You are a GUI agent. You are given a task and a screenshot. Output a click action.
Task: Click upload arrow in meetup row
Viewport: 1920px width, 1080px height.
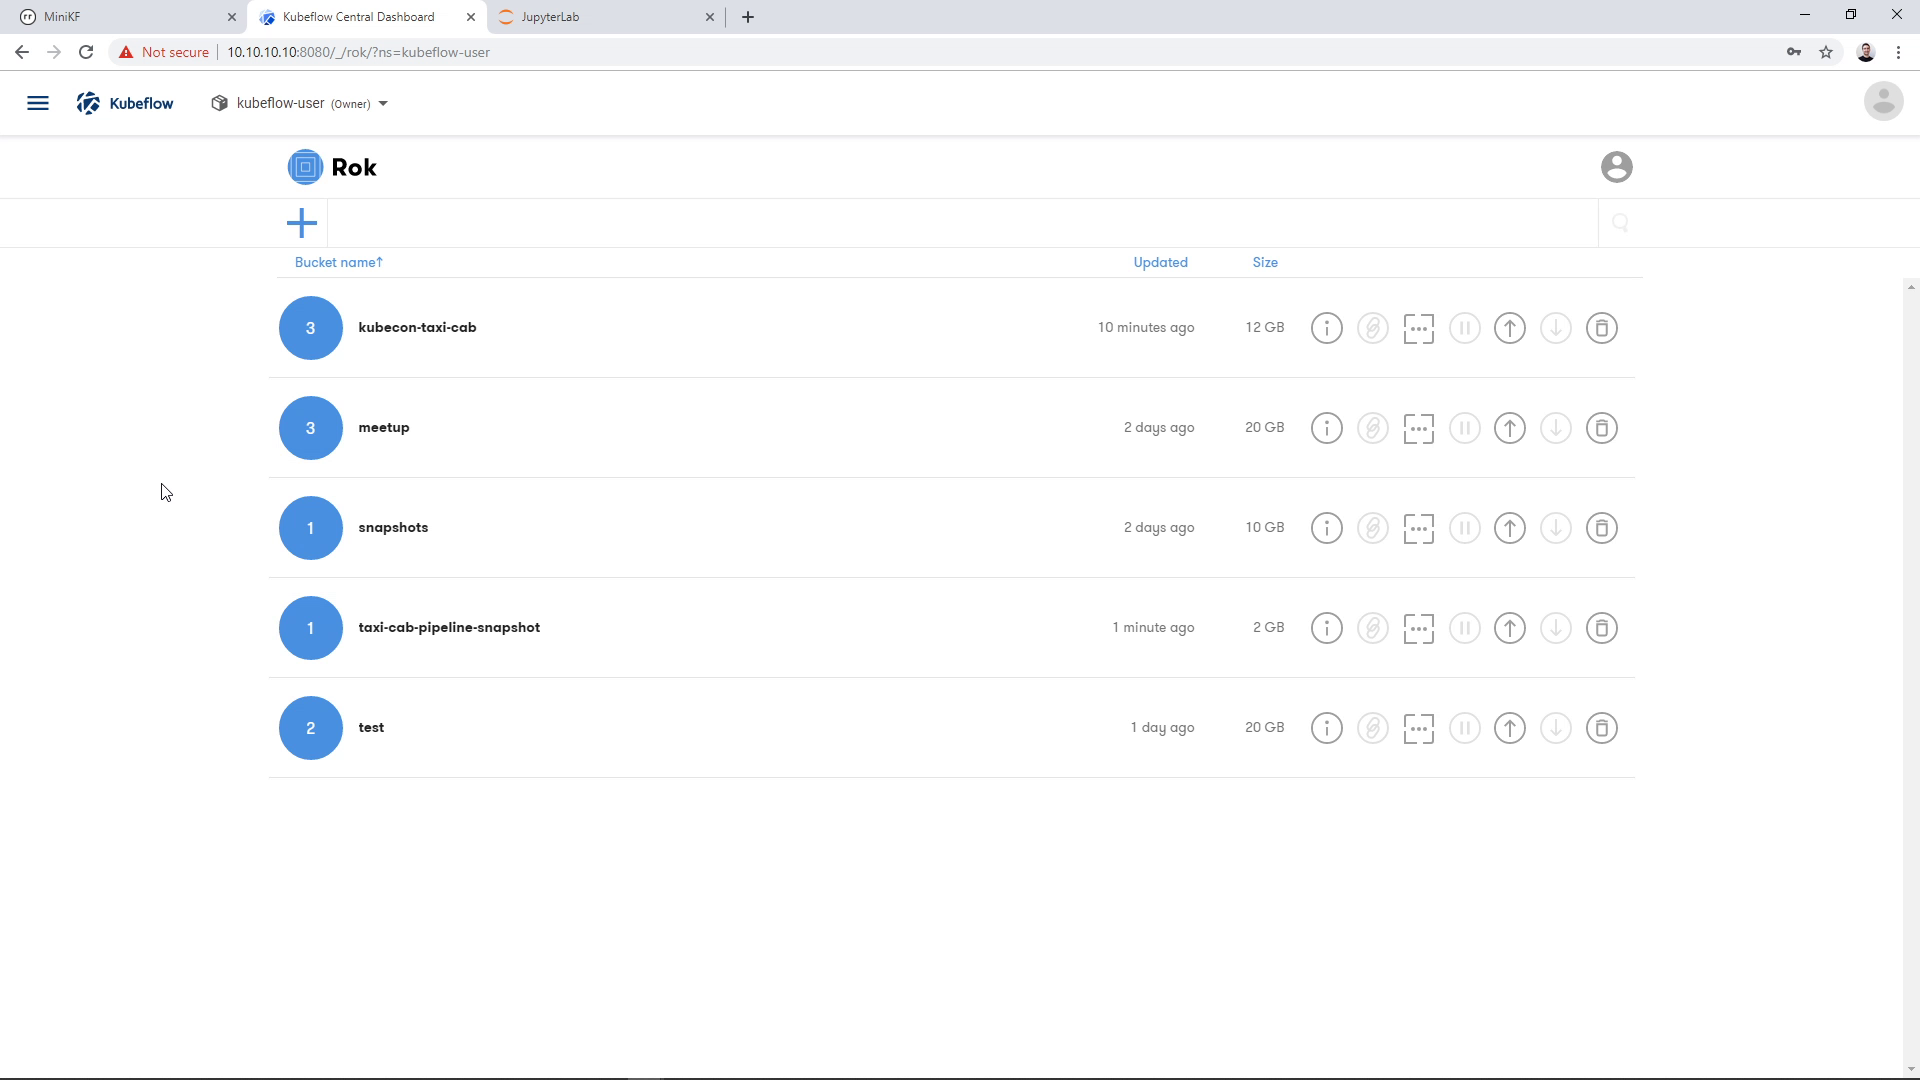click(x=1510, y=428)
